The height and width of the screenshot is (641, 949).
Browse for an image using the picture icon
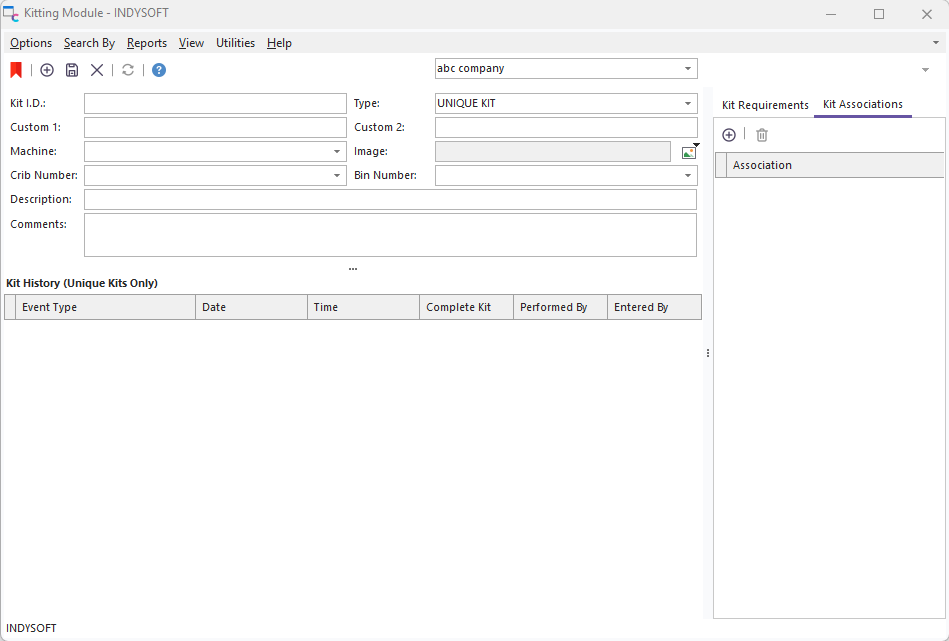689,152
